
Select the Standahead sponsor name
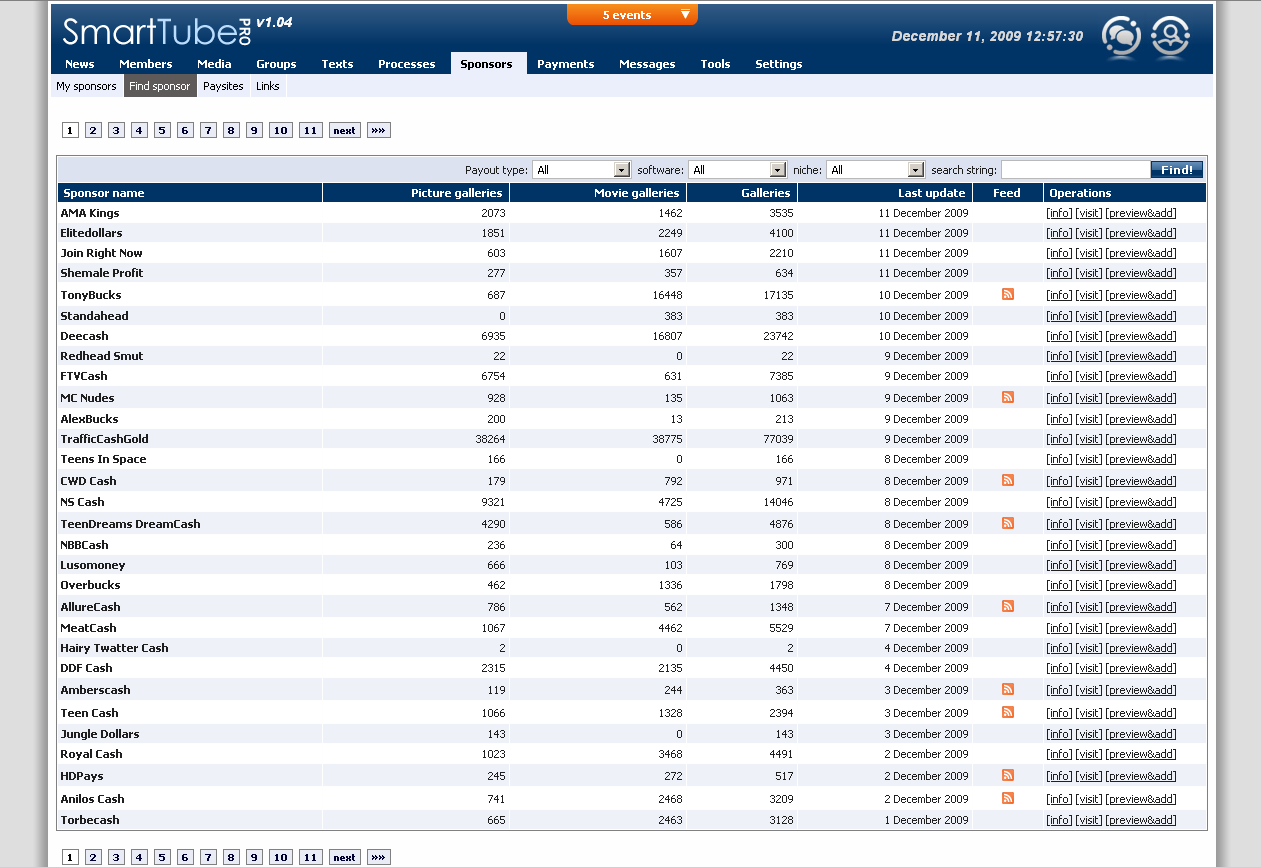tap(94, 316)
